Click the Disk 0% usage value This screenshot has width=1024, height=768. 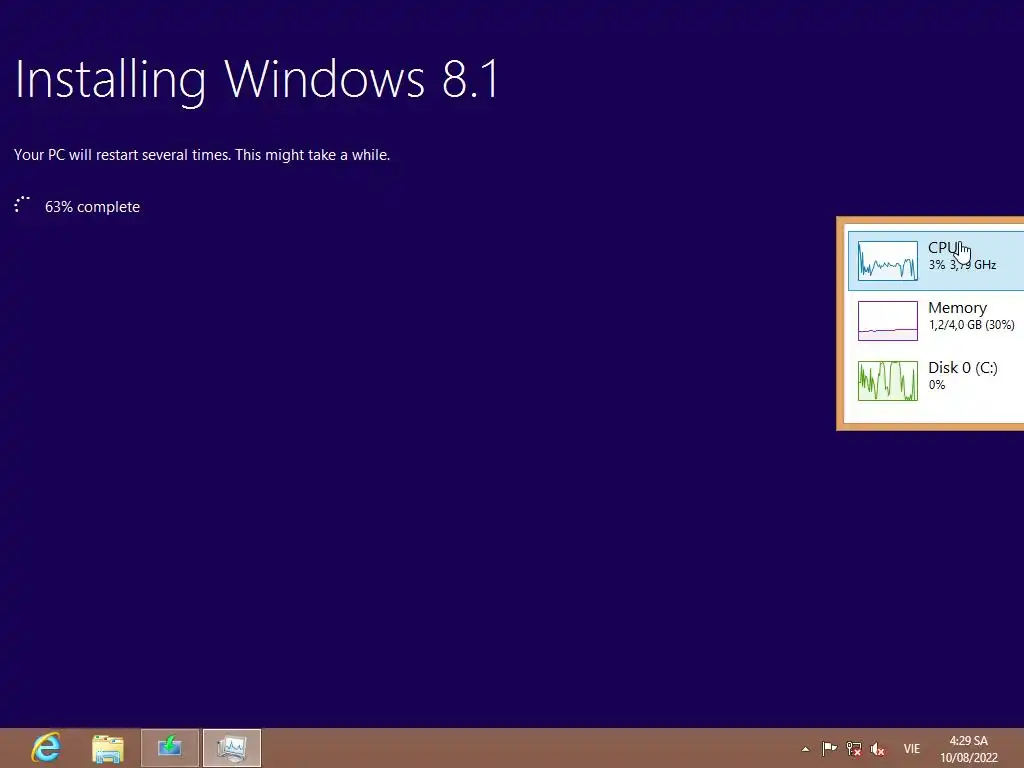click(936, 385)
